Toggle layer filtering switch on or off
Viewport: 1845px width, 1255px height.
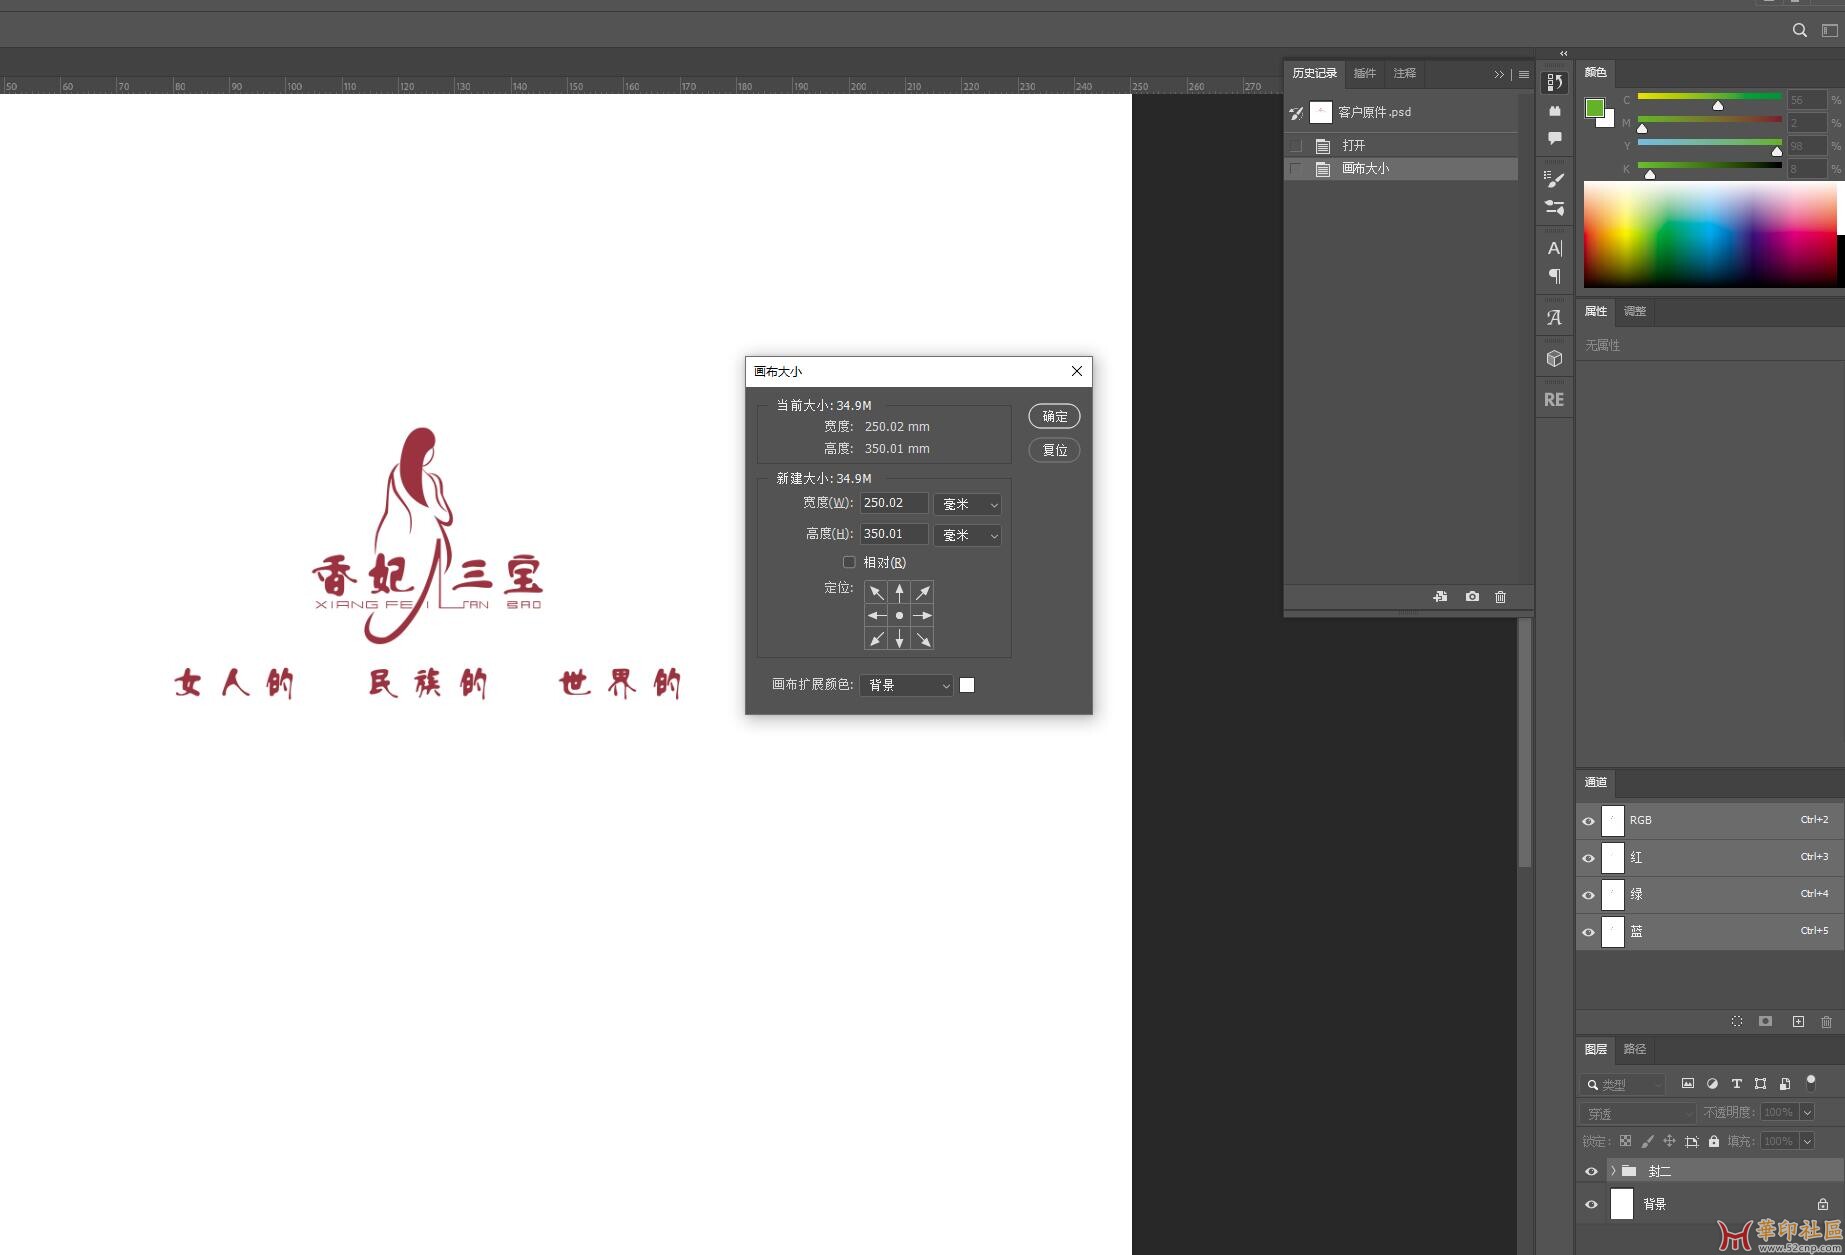[x=1811, y=1083]
